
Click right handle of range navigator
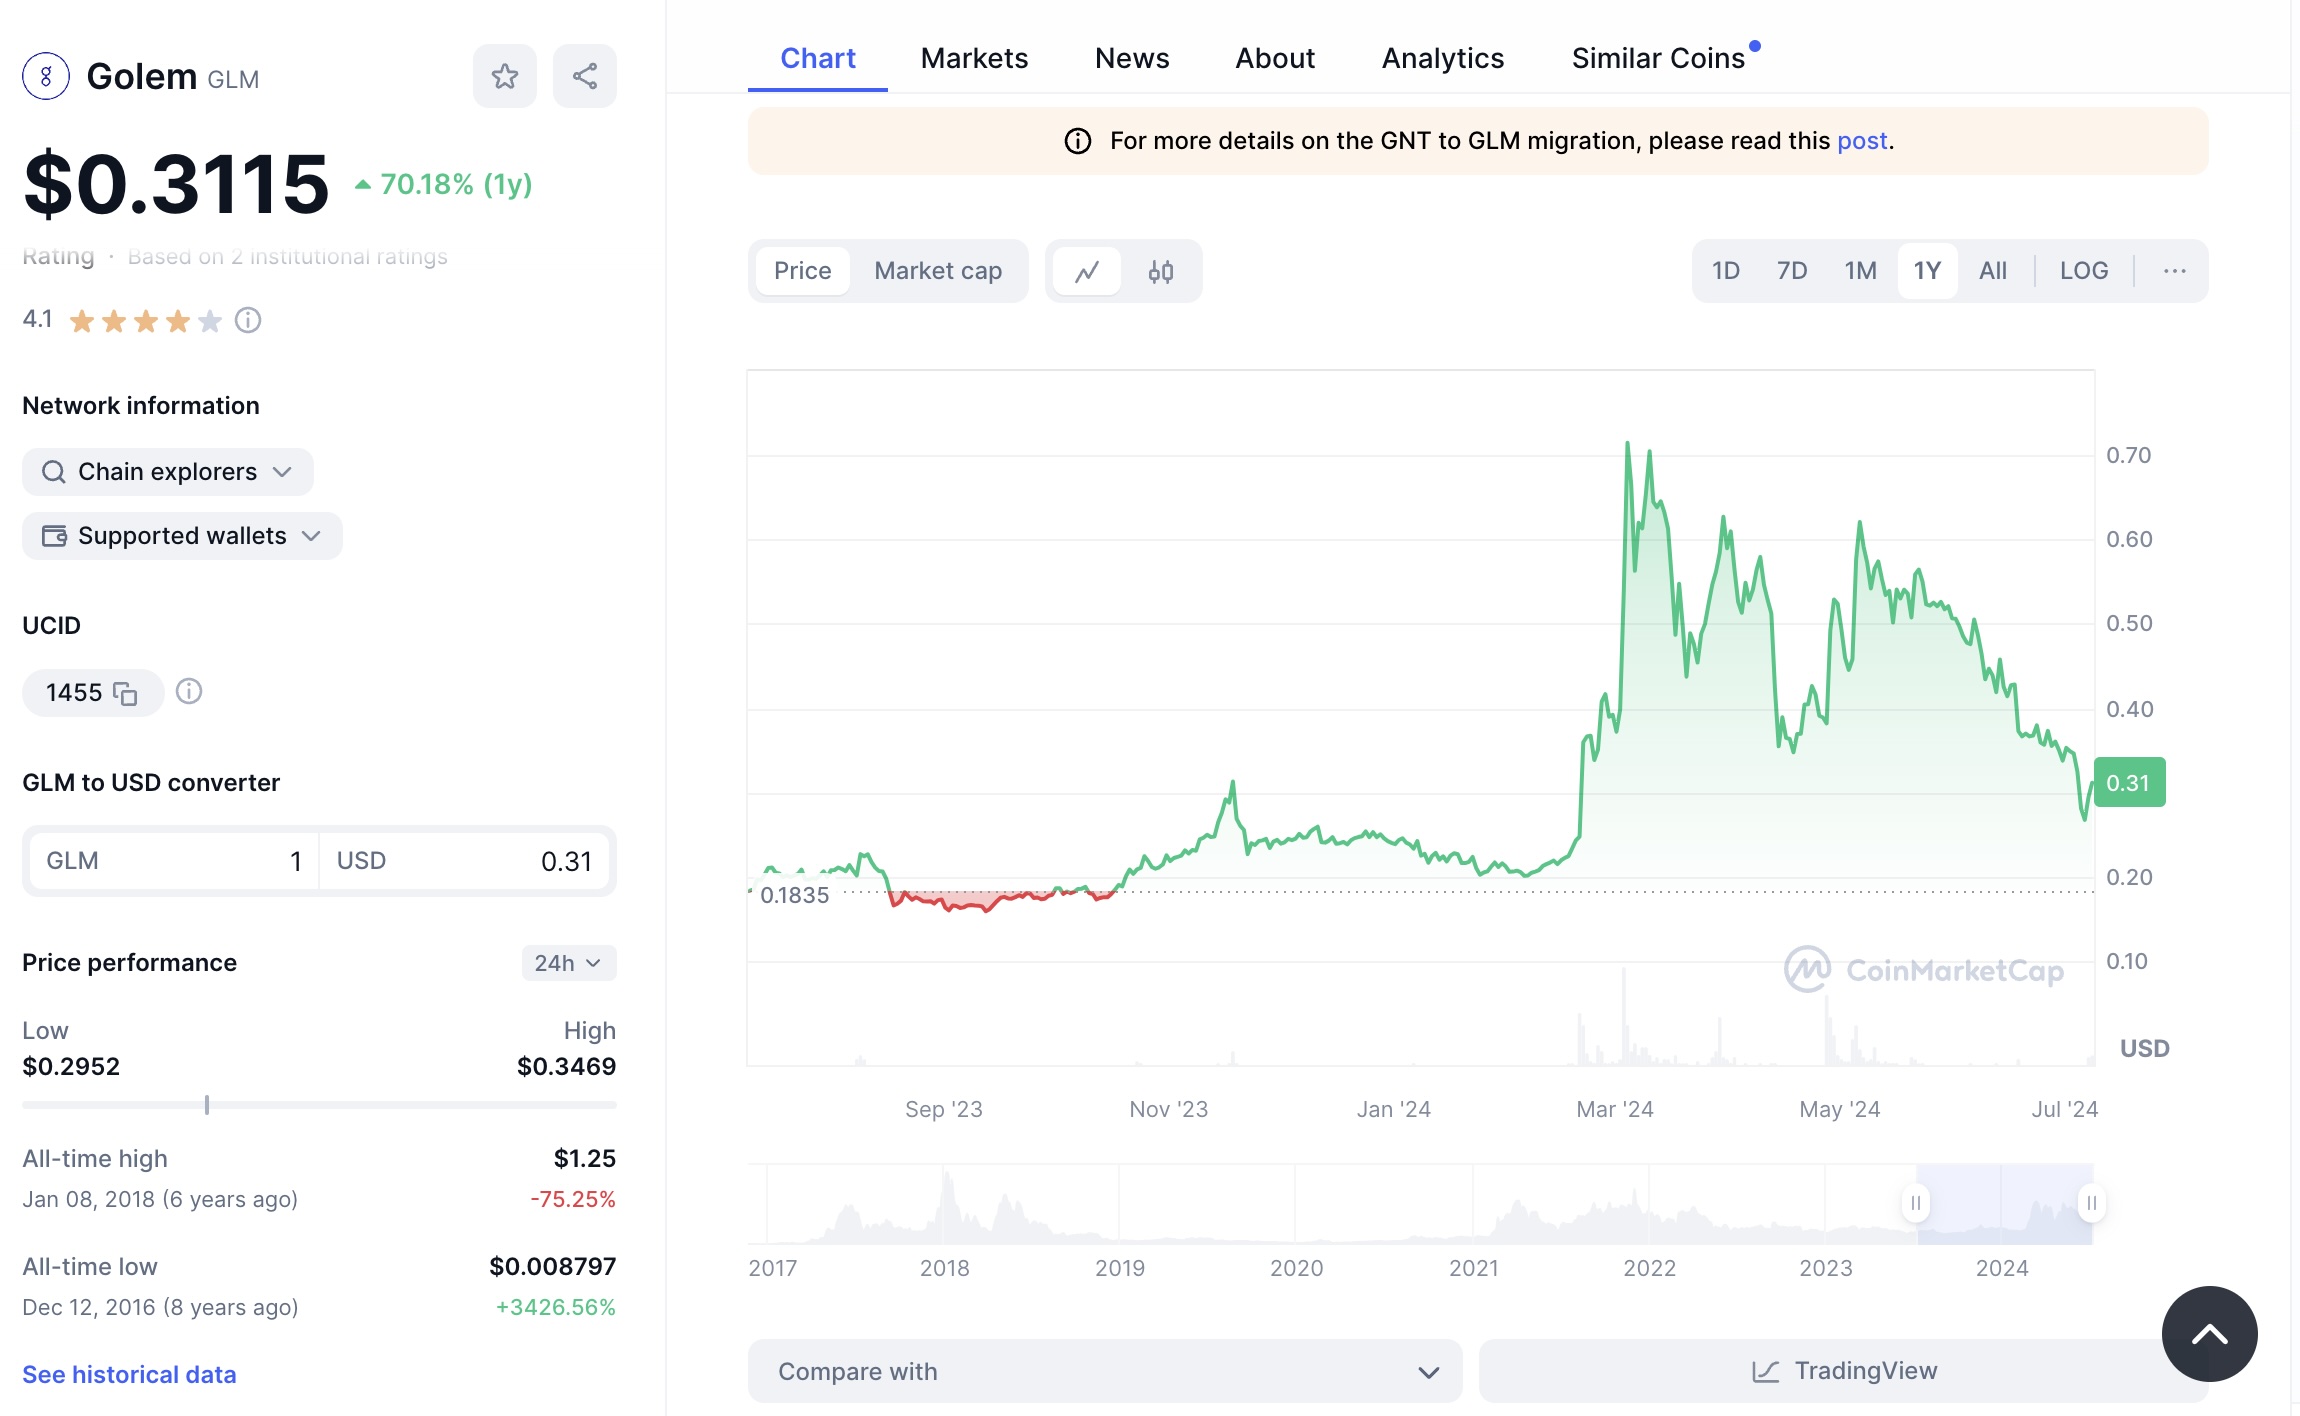click(x=2091, y=1203)
